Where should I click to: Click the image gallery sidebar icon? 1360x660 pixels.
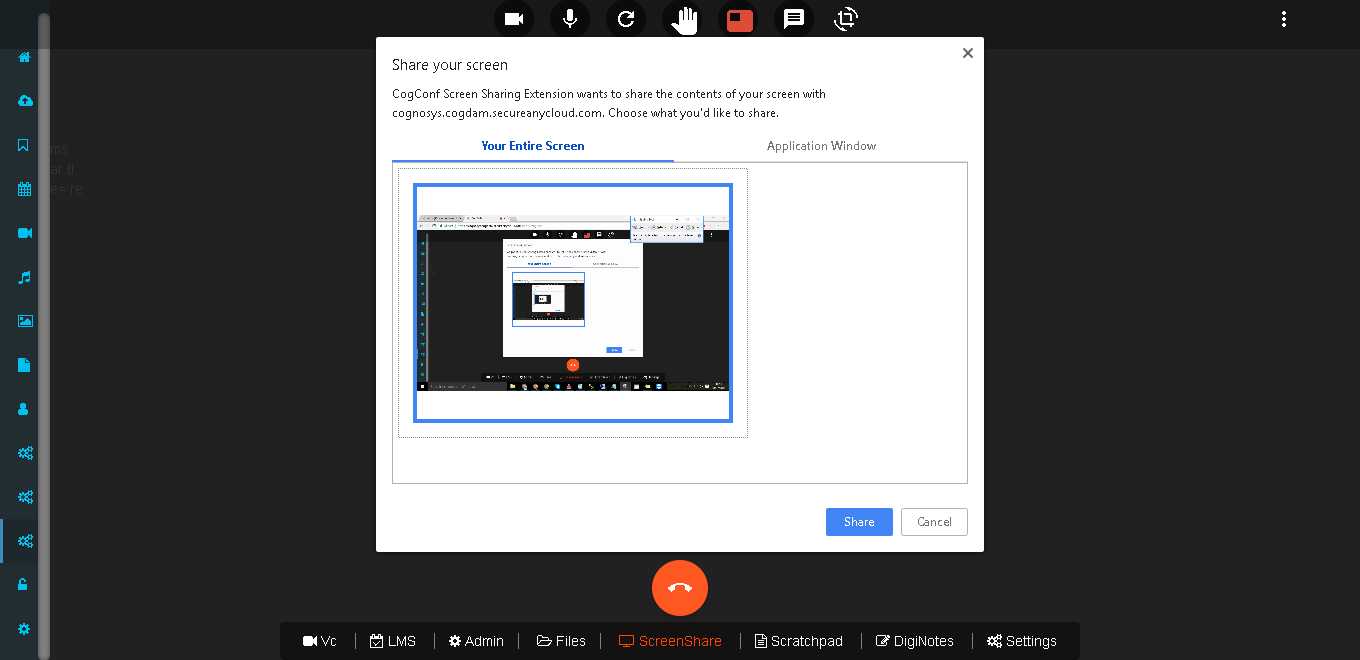tap(25, 321)
